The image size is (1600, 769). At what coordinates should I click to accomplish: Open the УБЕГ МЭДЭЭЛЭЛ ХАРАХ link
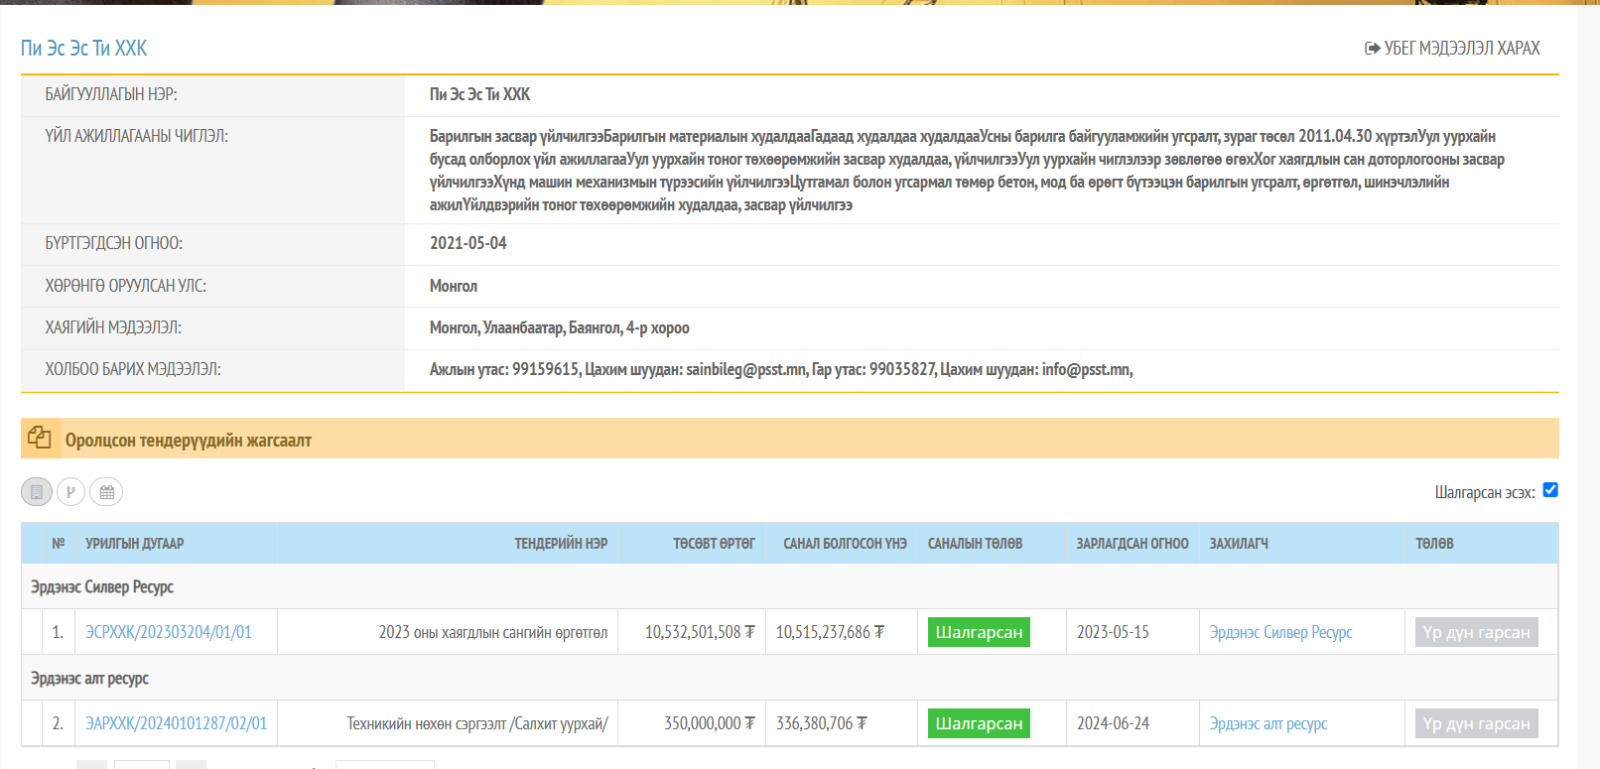[x=1452, y=48]
